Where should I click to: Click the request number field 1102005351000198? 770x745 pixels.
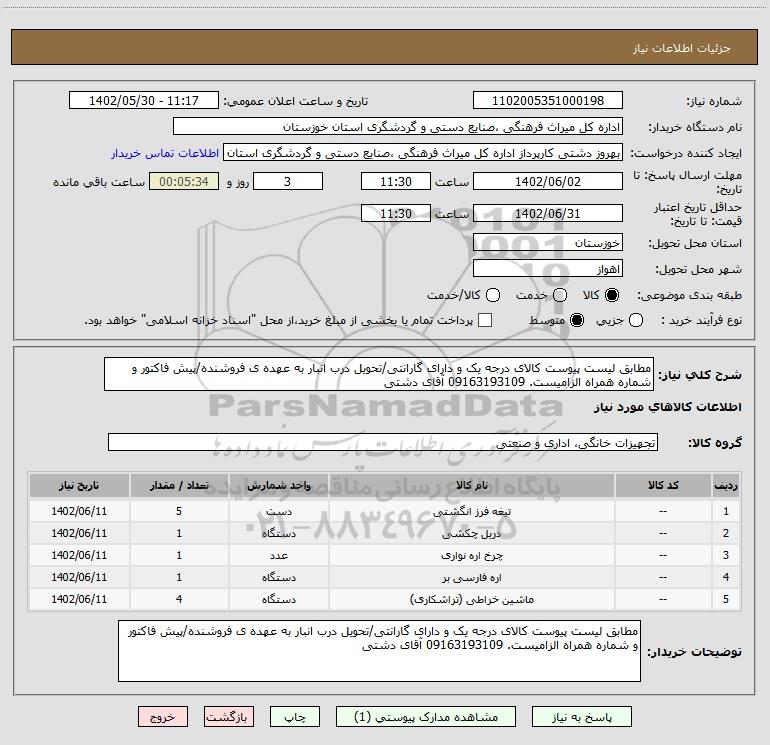[x=548, y=101]
